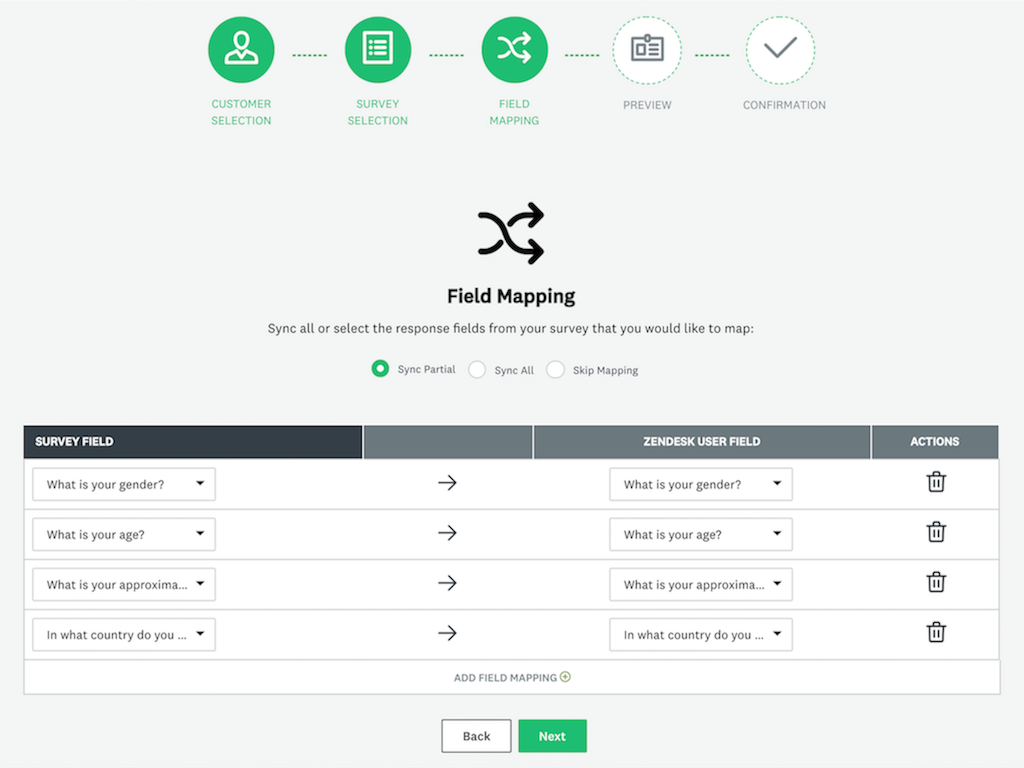Remove the approximate field mapping via trash icon
This screenshot has height=768, width=1024.
point(935,582)
